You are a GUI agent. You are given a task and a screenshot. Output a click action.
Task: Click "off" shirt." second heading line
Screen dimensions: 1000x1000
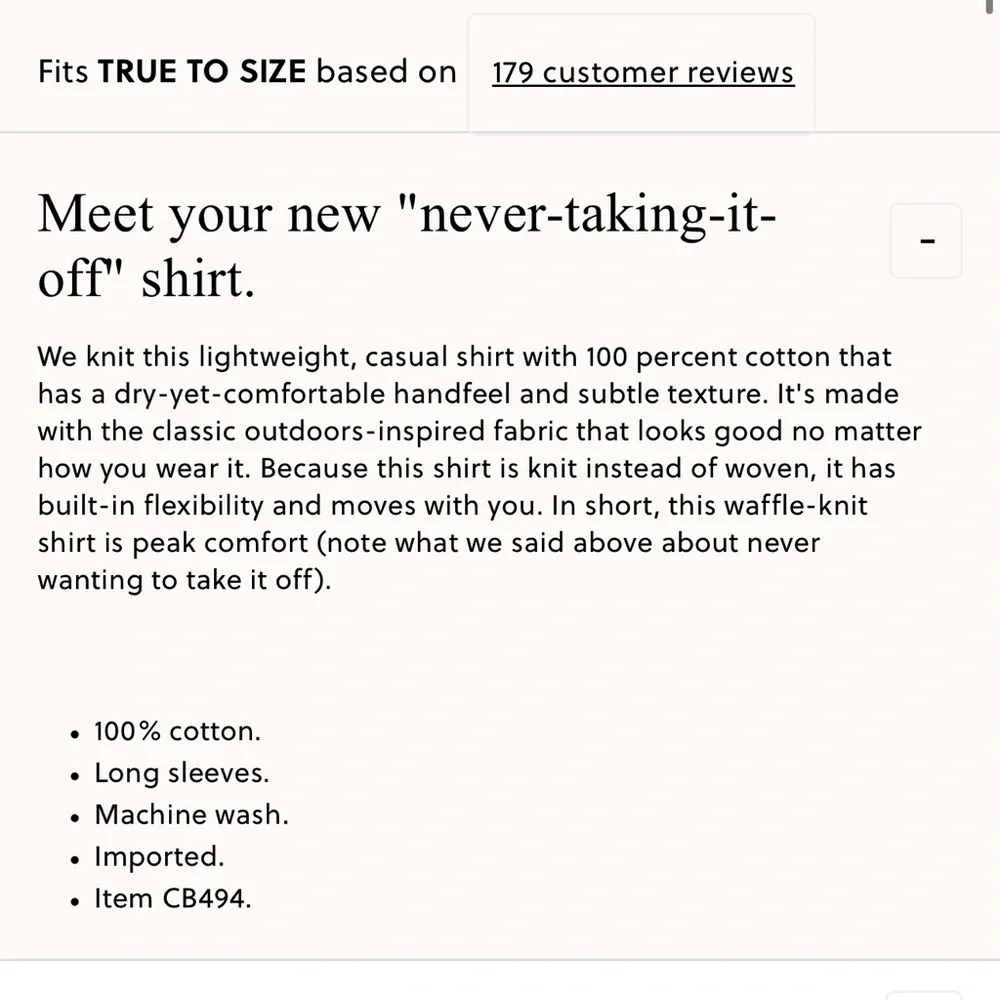pos(146,279)
